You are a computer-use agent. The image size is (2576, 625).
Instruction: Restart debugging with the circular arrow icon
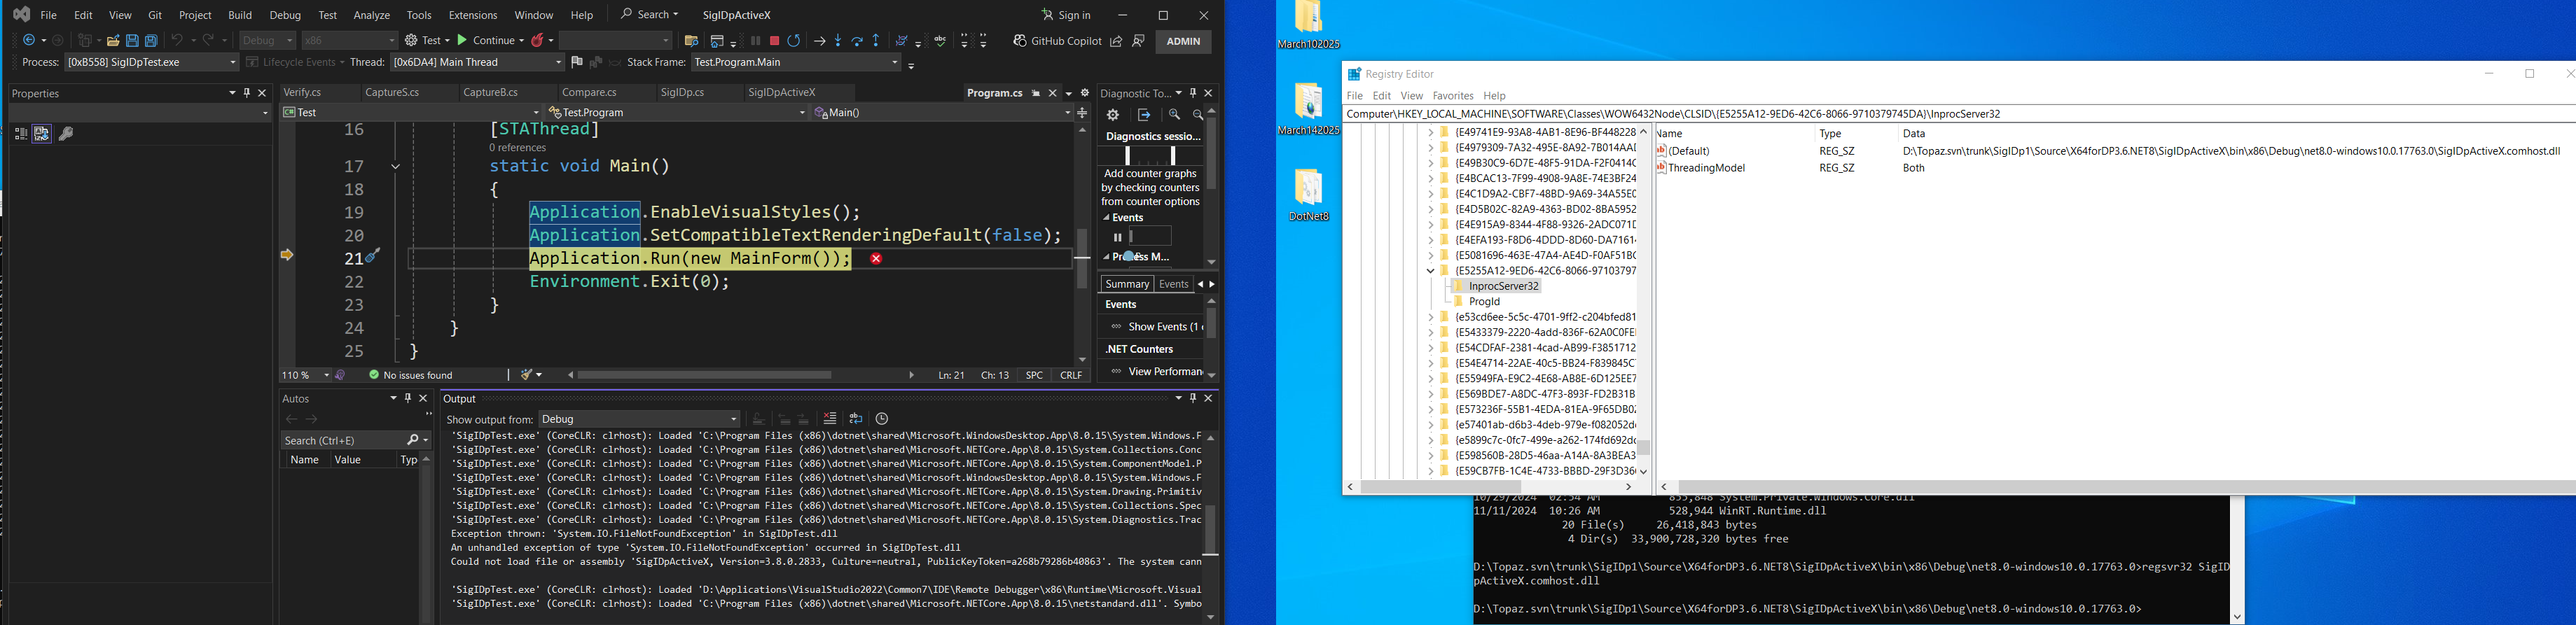point(794,41)
